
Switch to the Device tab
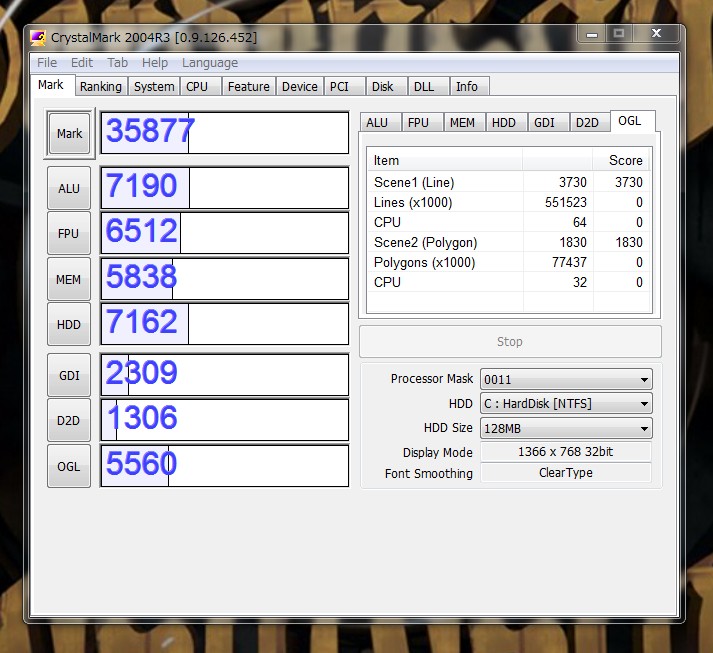click(x=300, y=86)
